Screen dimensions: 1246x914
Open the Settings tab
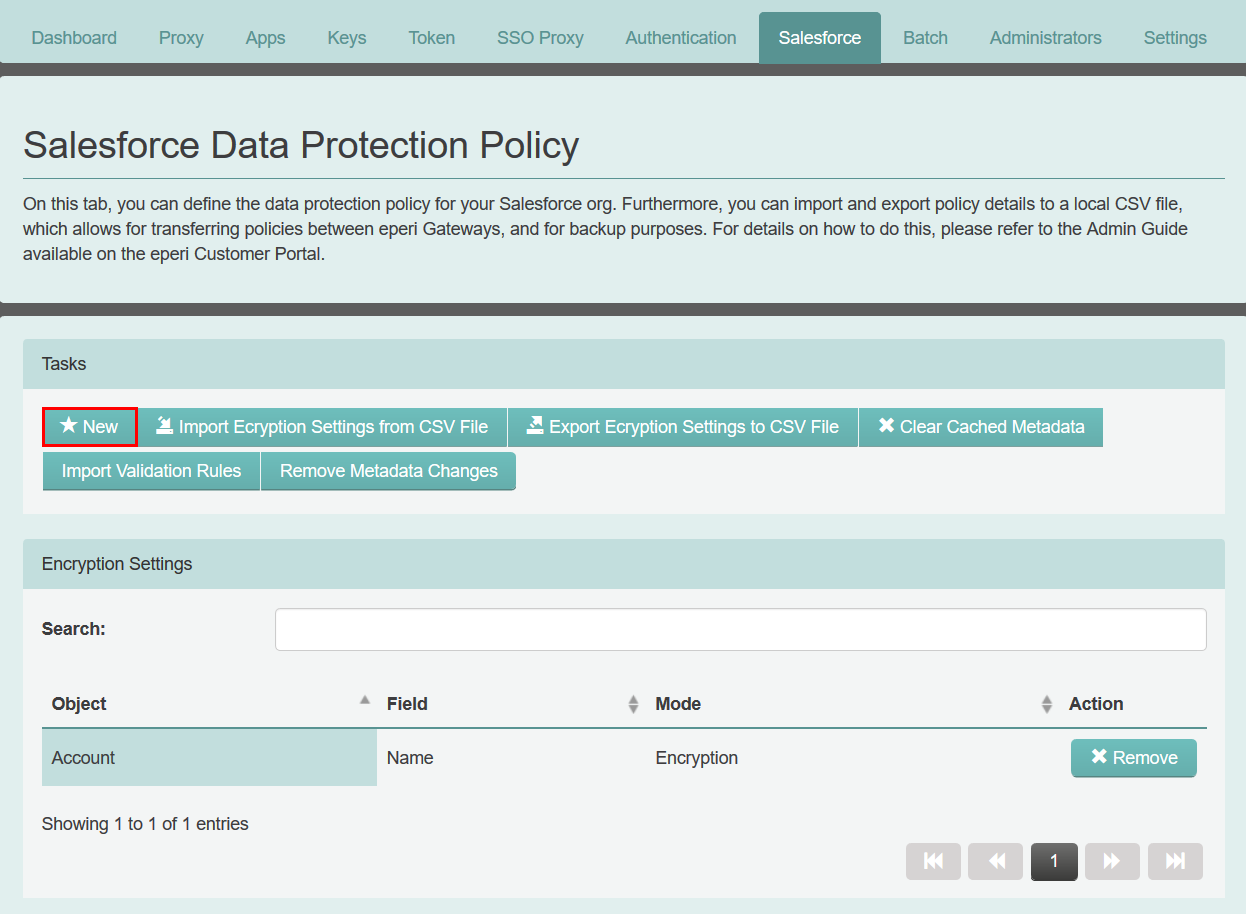point(1175,38)
